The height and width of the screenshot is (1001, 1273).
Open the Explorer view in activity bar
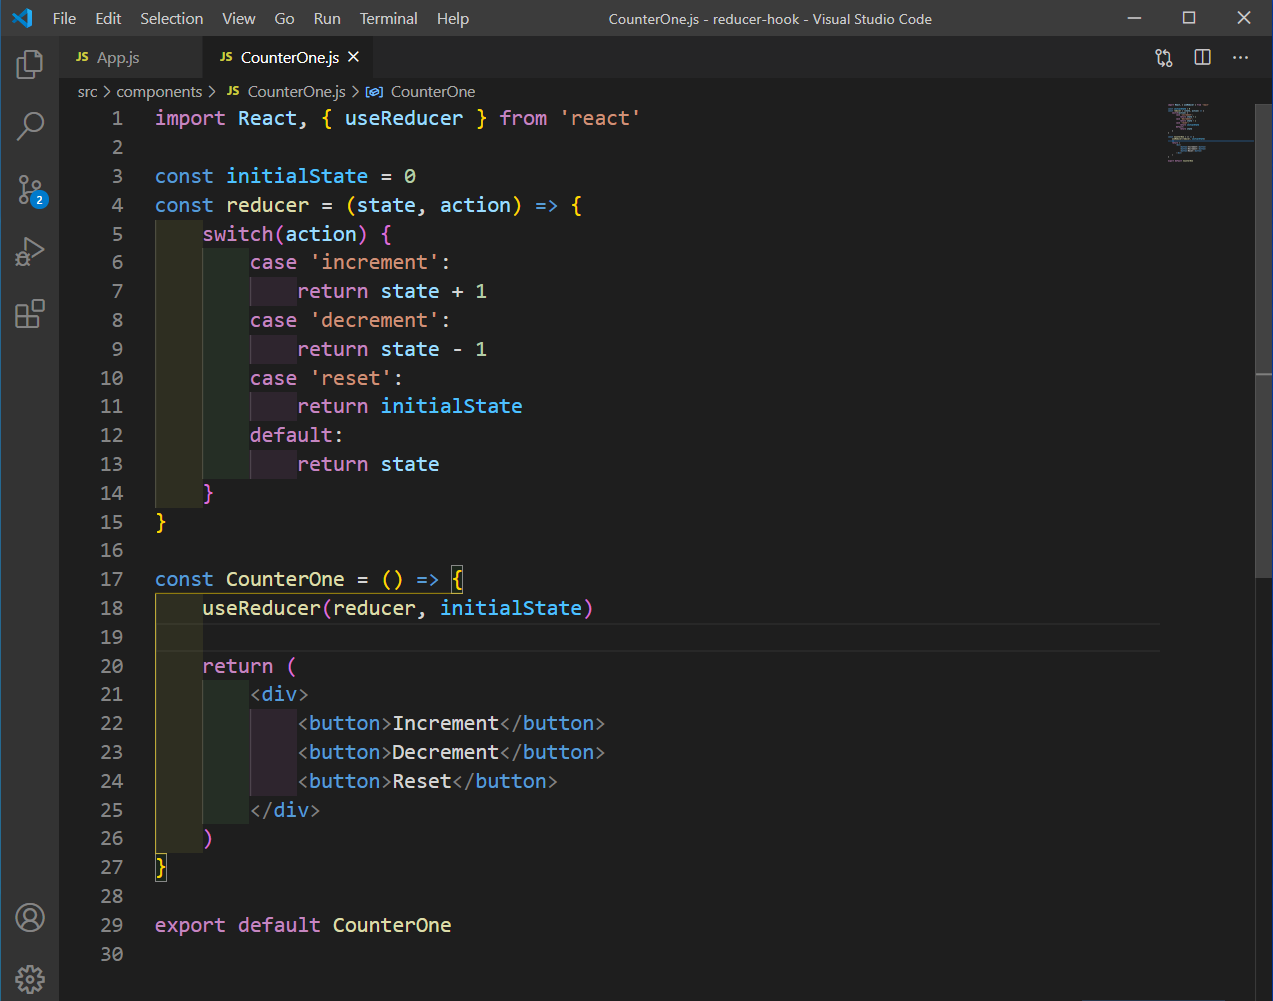click(30, 65)
